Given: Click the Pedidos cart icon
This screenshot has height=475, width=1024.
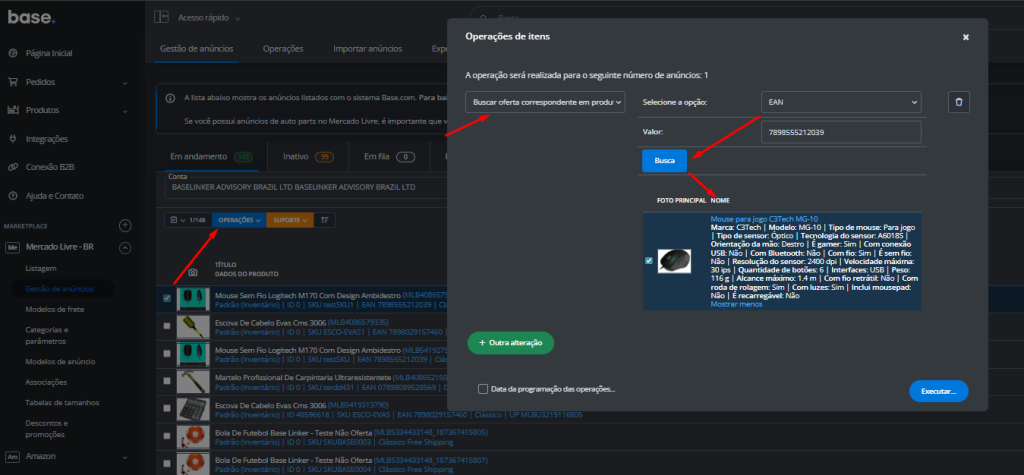Looking at the screenshot, I should (x=12, y=82).
